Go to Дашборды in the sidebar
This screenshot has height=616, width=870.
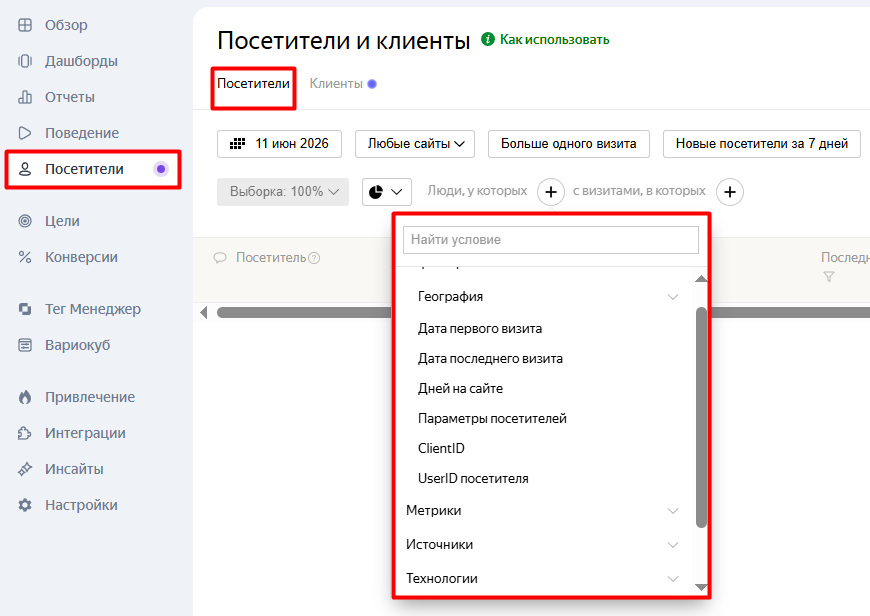(x=81, y=61)
